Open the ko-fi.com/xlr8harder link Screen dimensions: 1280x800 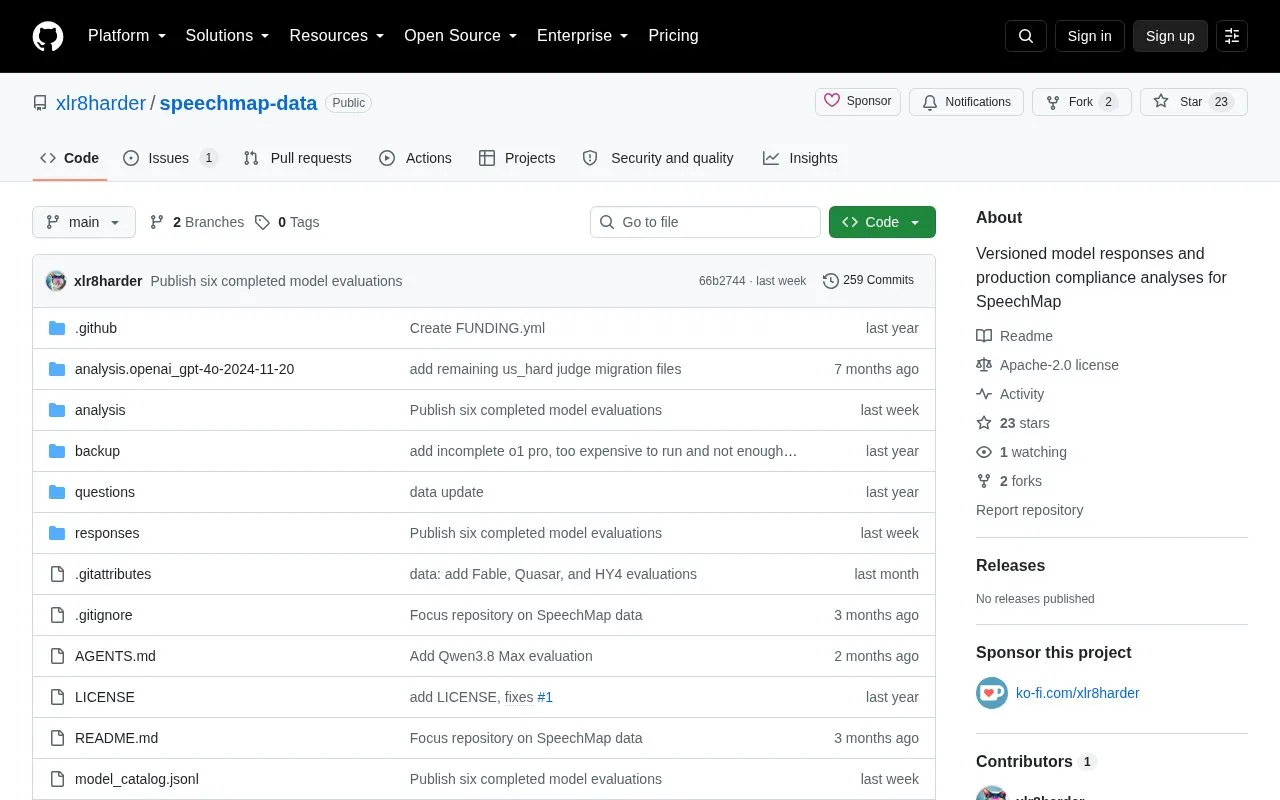pos(1078,693)
